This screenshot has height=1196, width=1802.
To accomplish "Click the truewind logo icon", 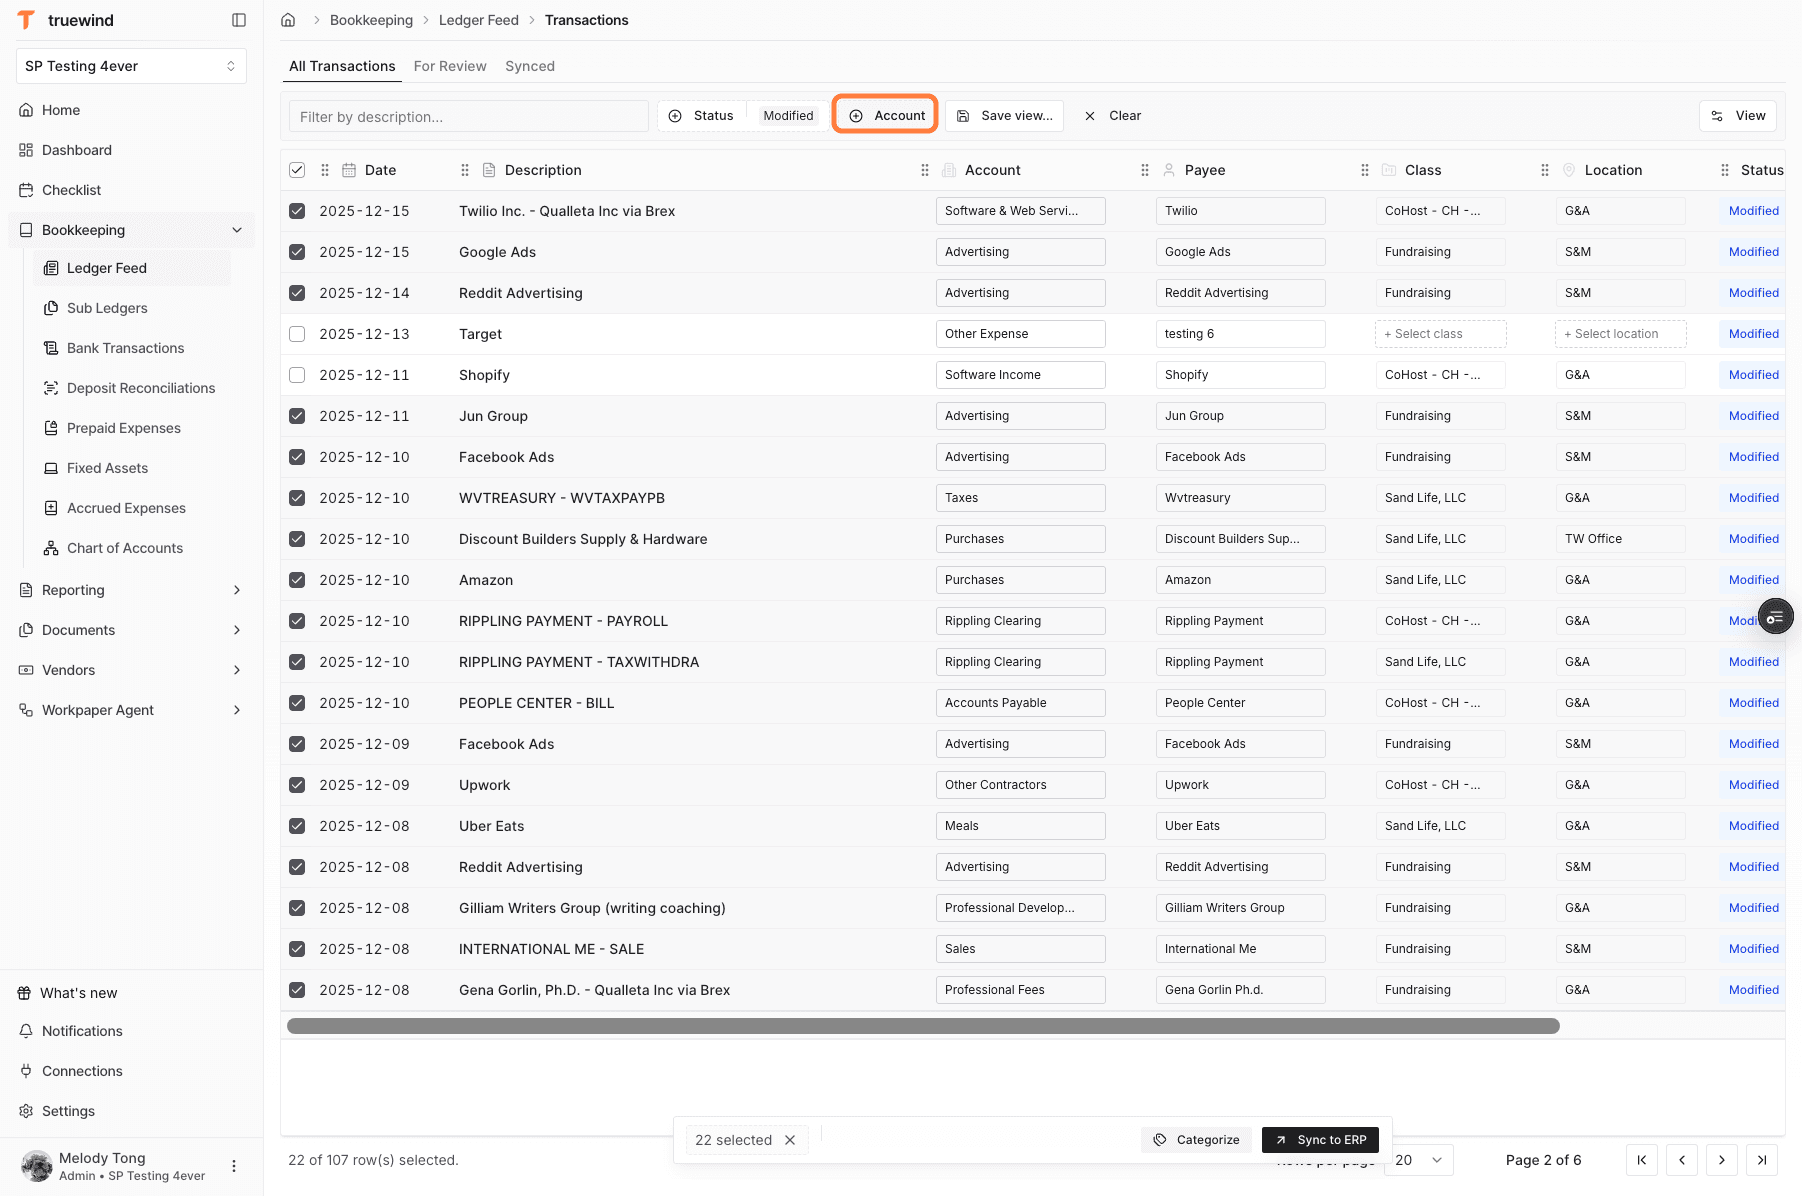I will click(x=26, y=20).
